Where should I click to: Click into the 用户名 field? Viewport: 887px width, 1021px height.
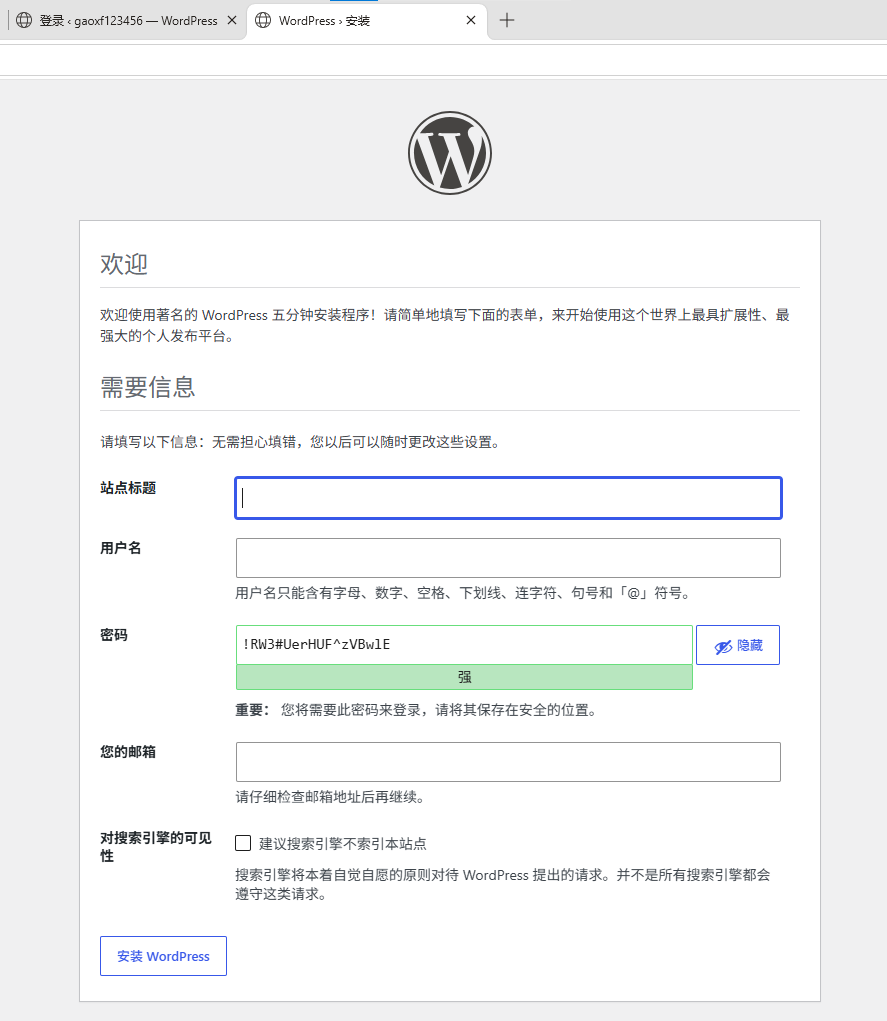pos(508,558)
